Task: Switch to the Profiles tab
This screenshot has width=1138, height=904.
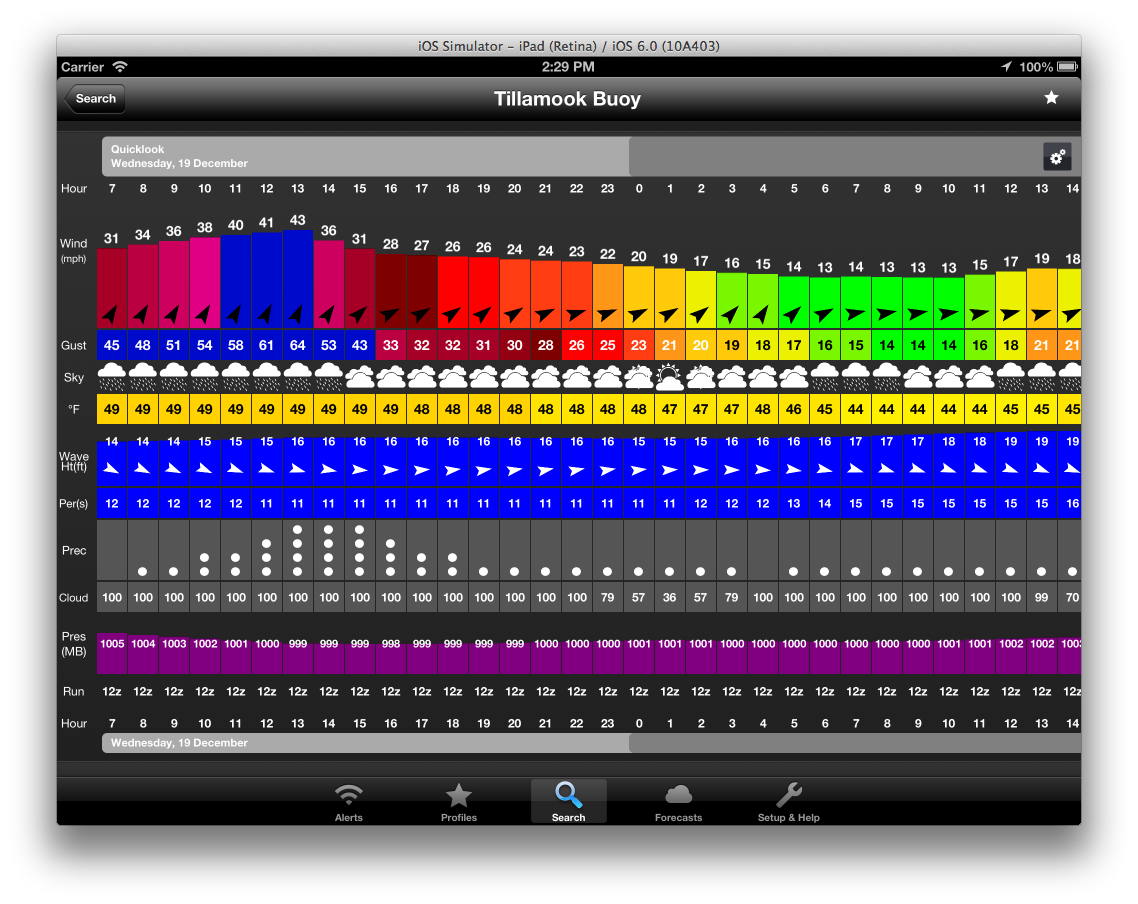Action: pos(459,802)
